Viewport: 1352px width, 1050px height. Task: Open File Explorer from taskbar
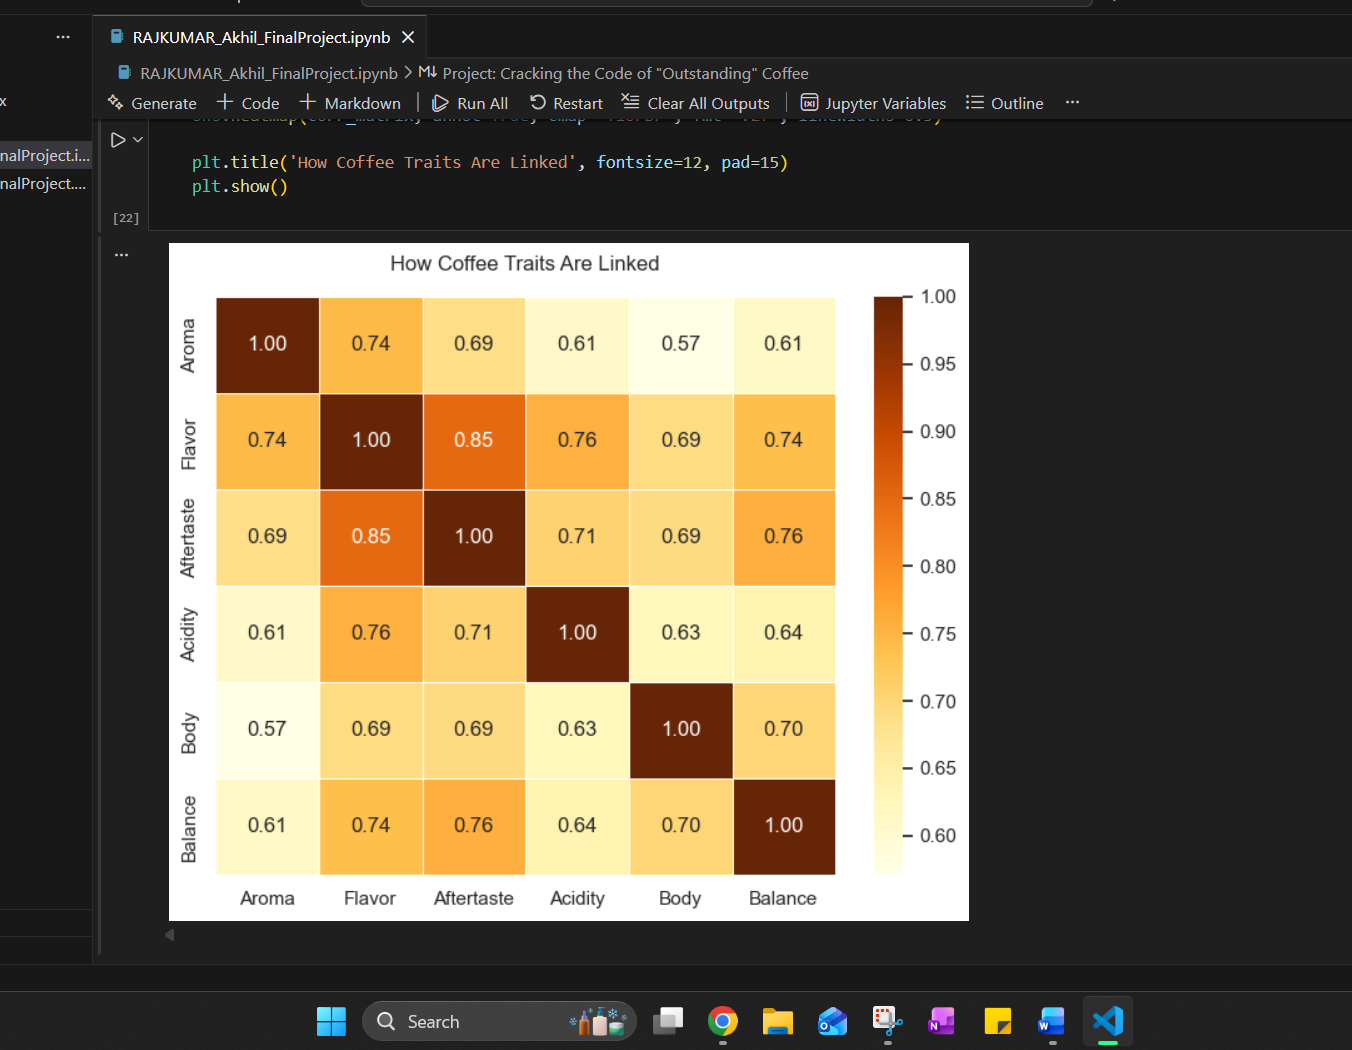pyautogui.click(x=778, y=1021)
